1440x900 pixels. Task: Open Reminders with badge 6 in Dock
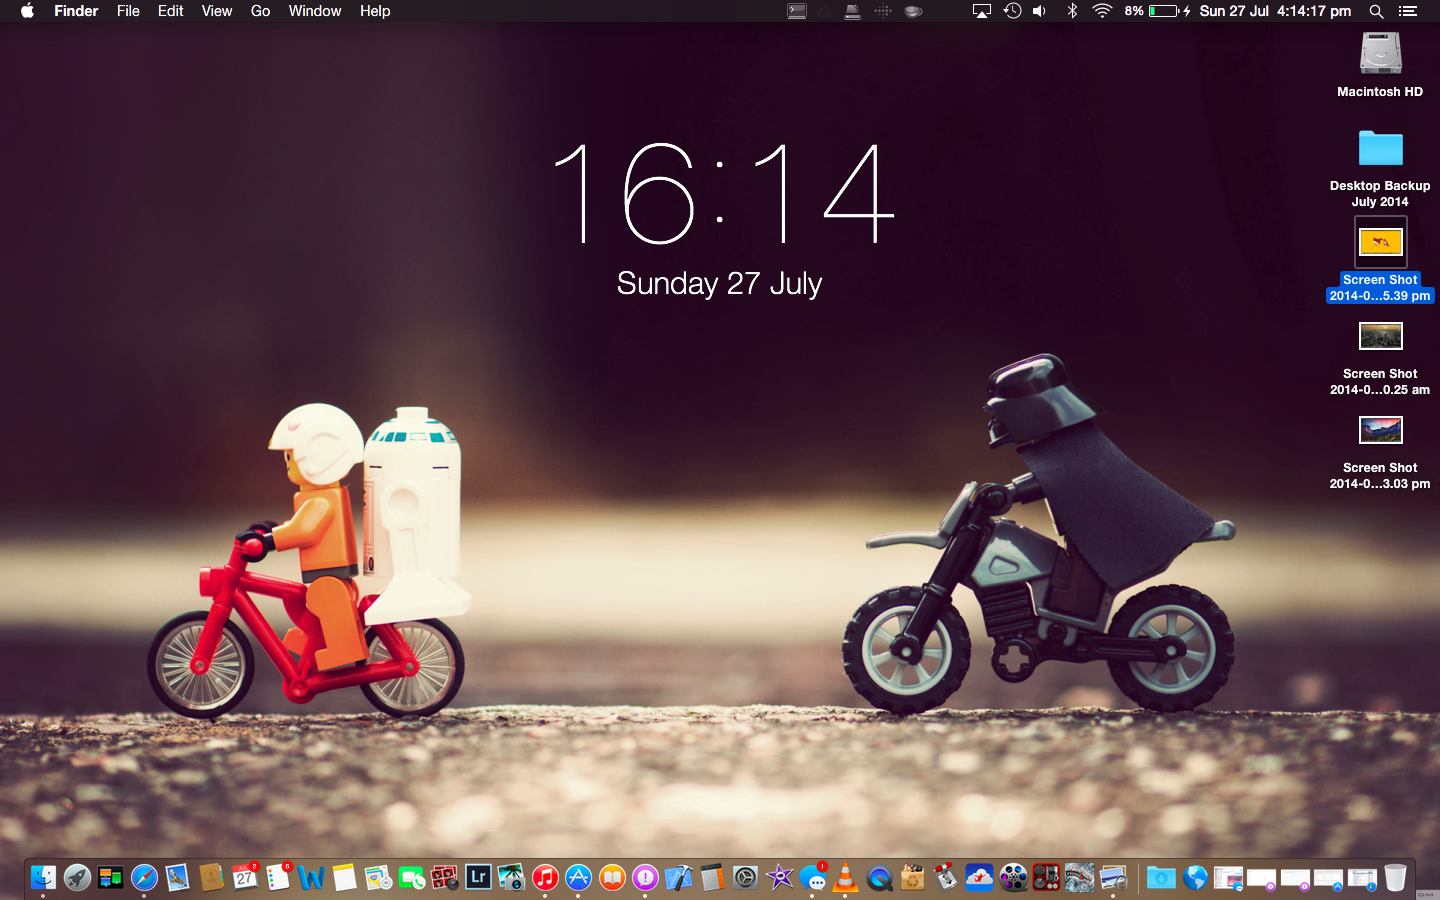[278, 878]
